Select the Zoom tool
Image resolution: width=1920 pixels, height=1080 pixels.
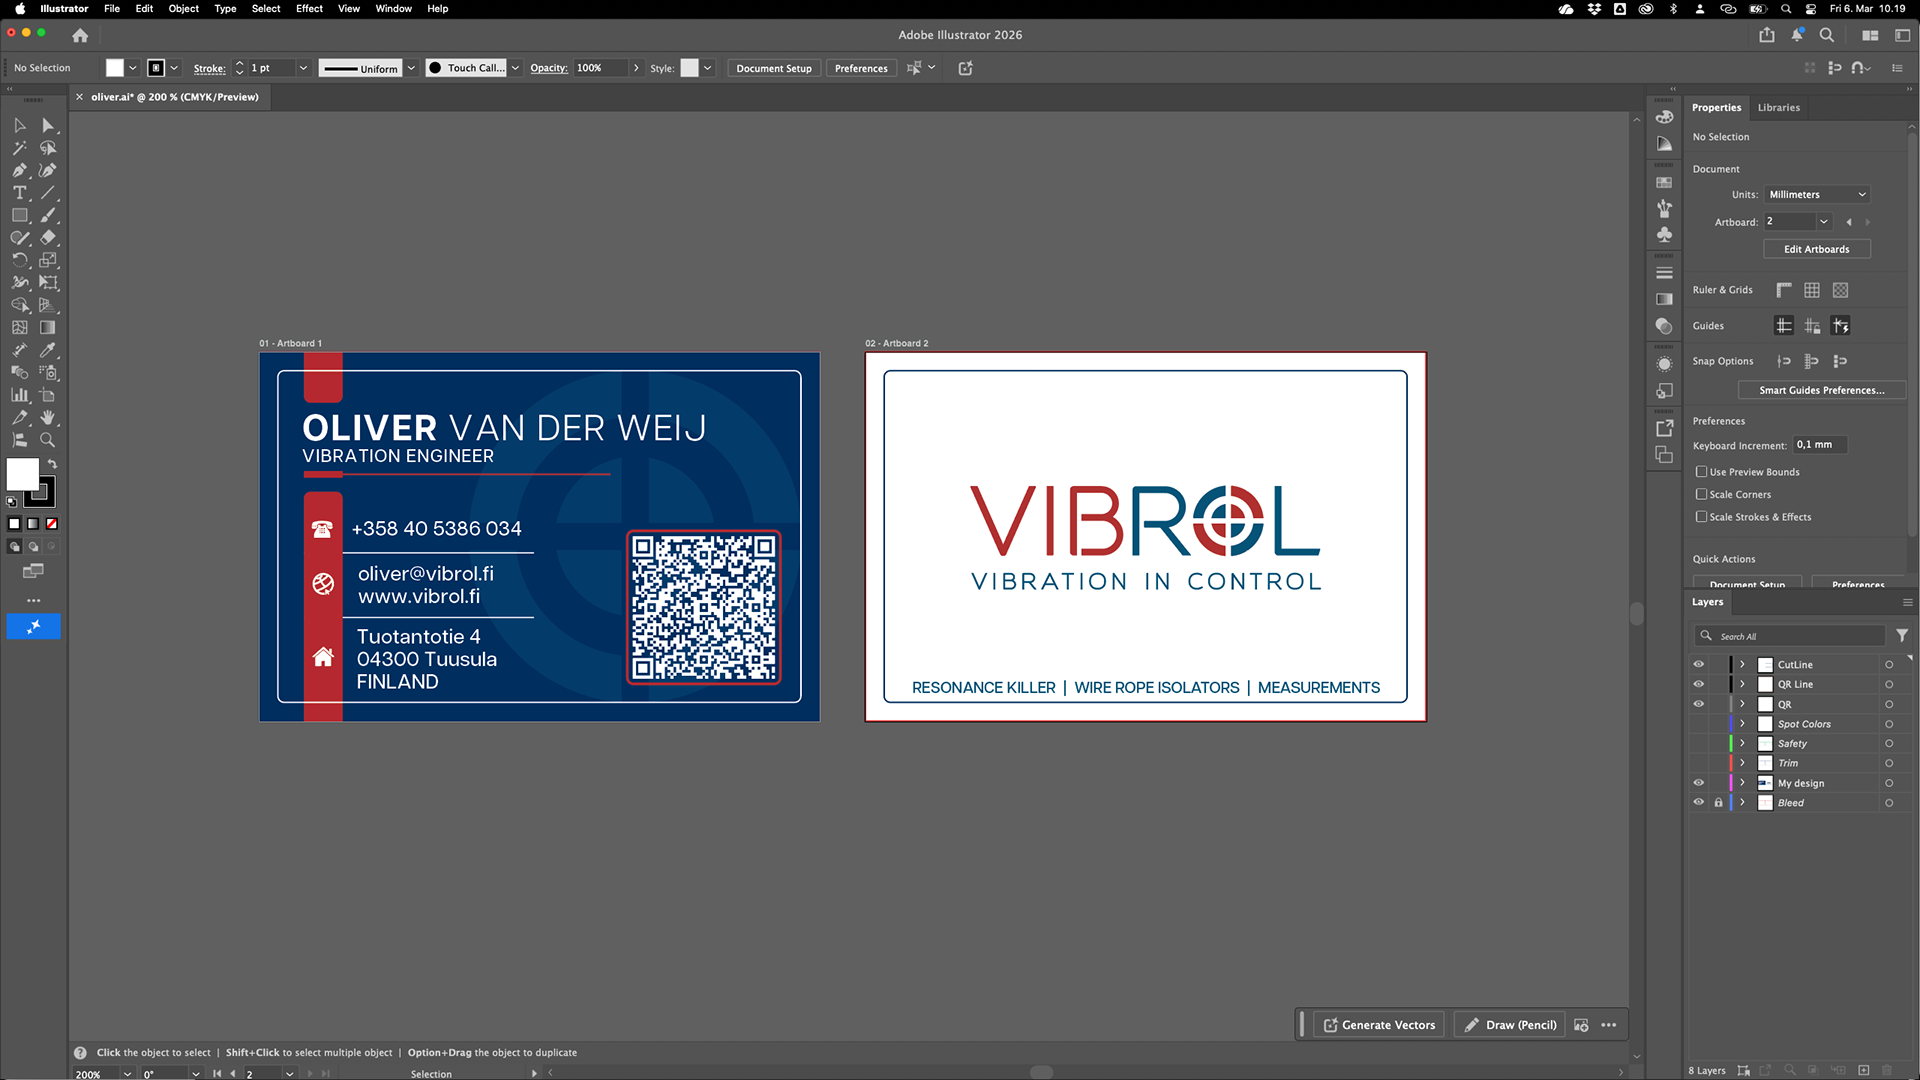click(x=48, y=440)
